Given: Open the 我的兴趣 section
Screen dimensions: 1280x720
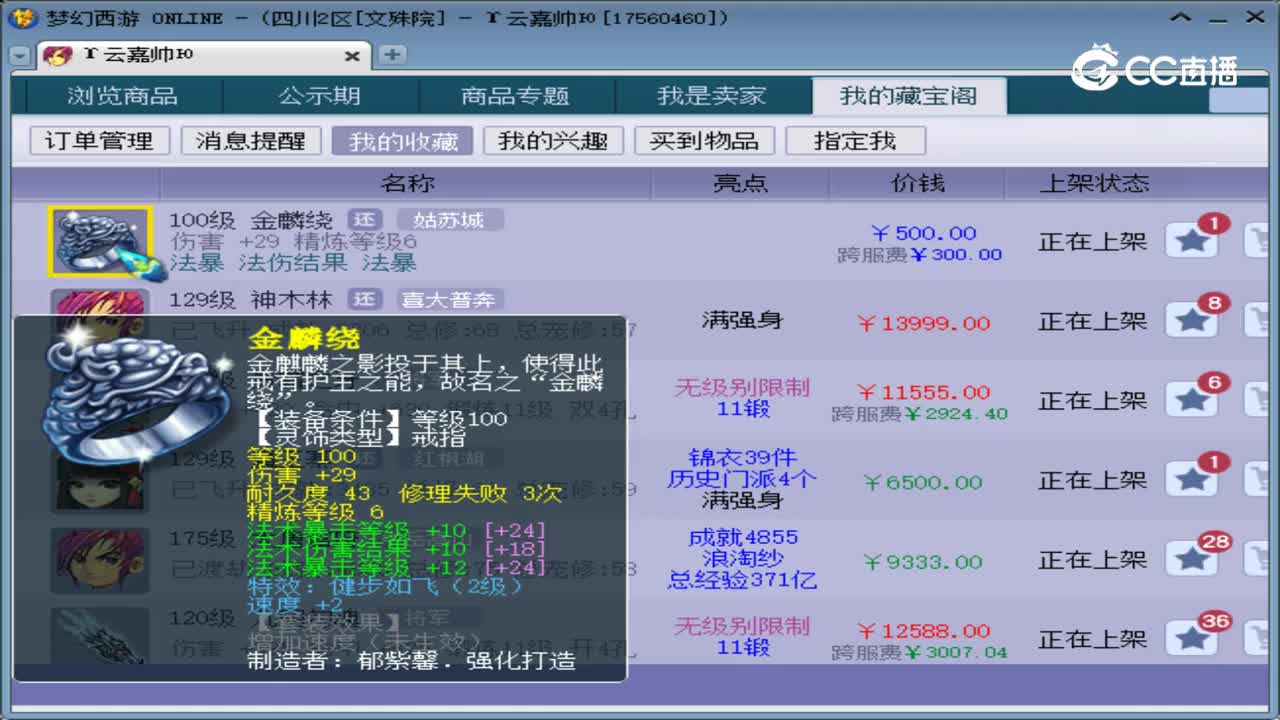Looking at the screenshot, I should pos(553,141).
